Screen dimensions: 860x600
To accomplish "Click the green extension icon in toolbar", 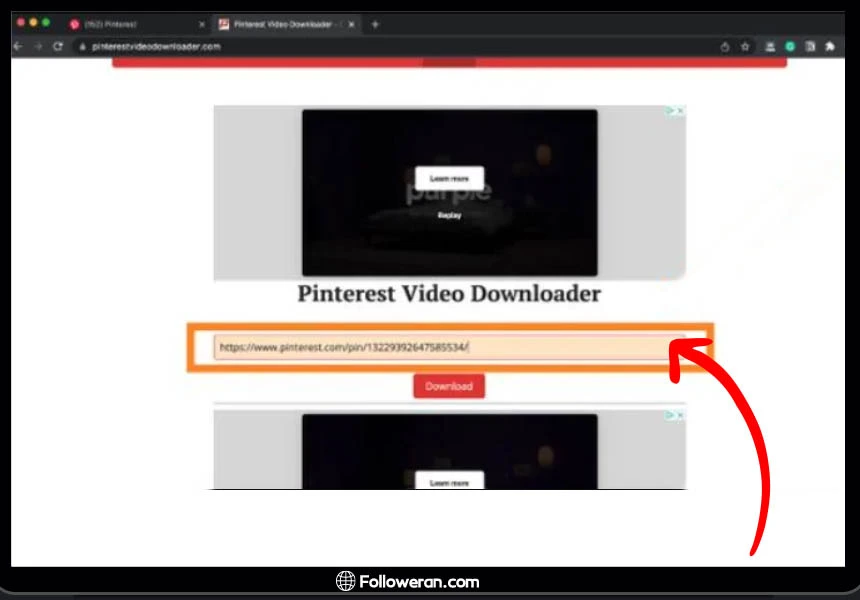I will point(790,46).
